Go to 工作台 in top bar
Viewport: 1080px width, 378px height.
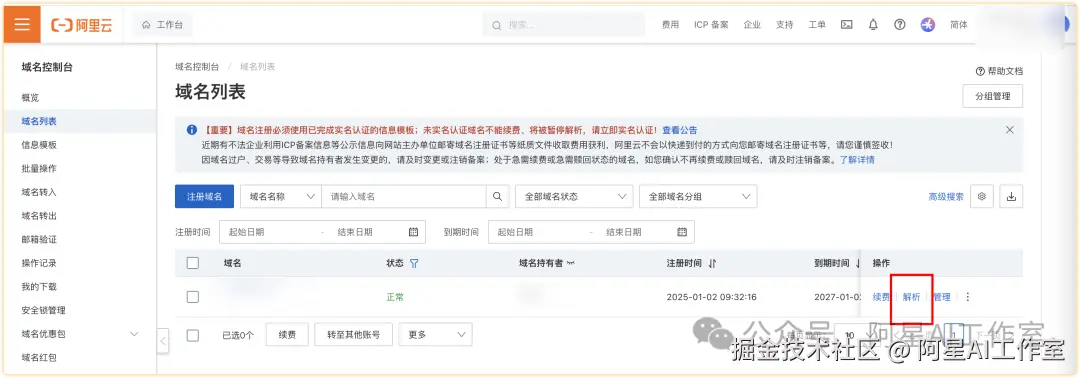click(x=163, y=25)
